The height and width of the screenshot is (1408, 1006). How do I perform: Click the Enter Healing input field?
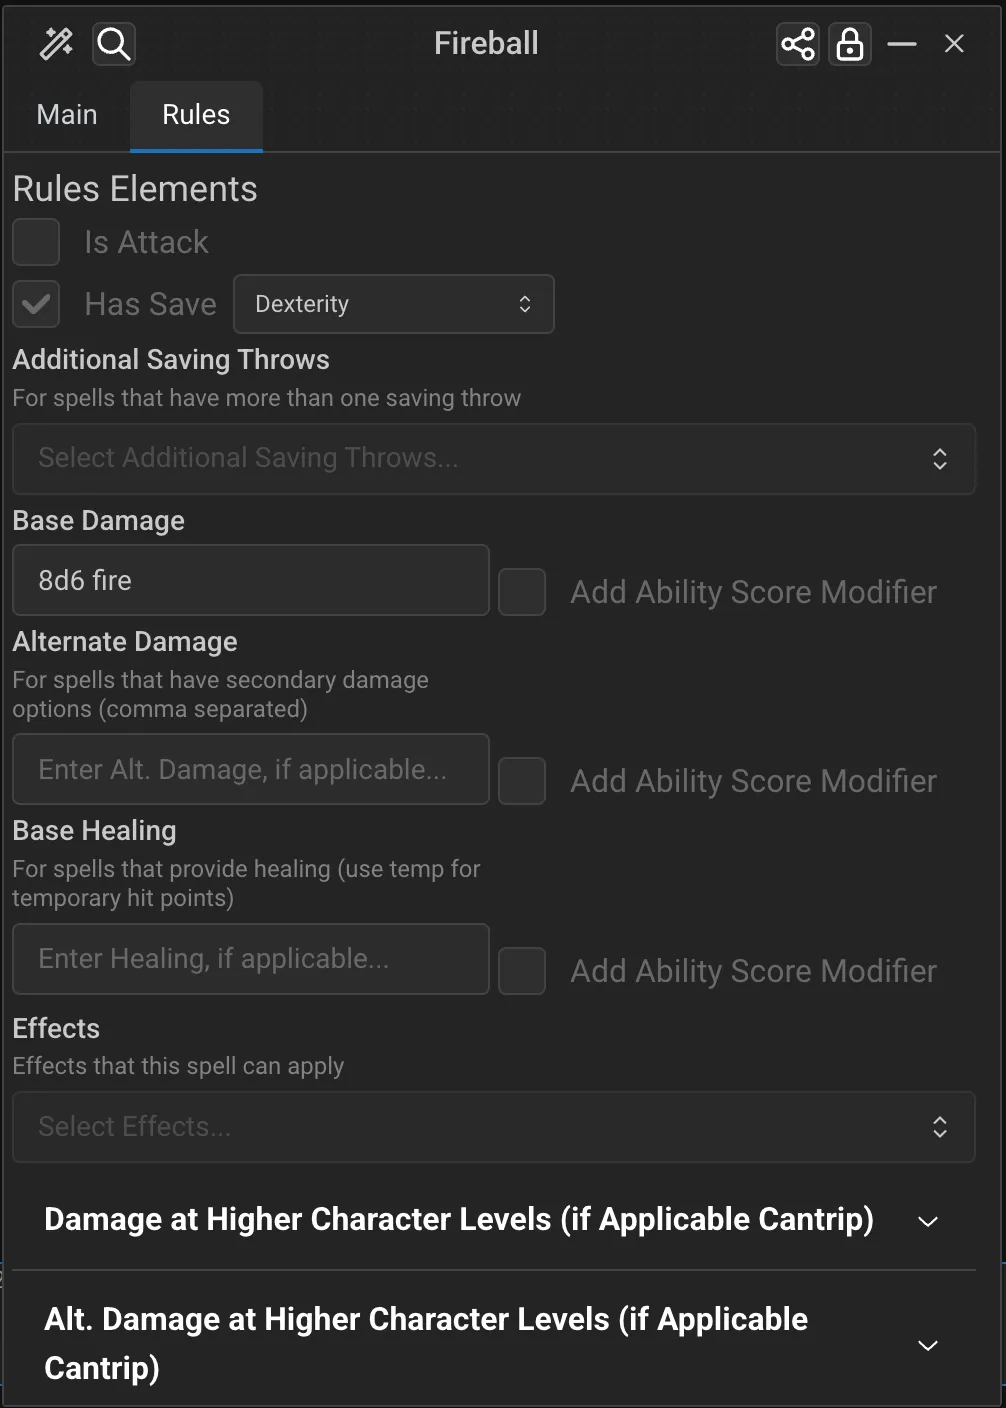tap(250, 958)
